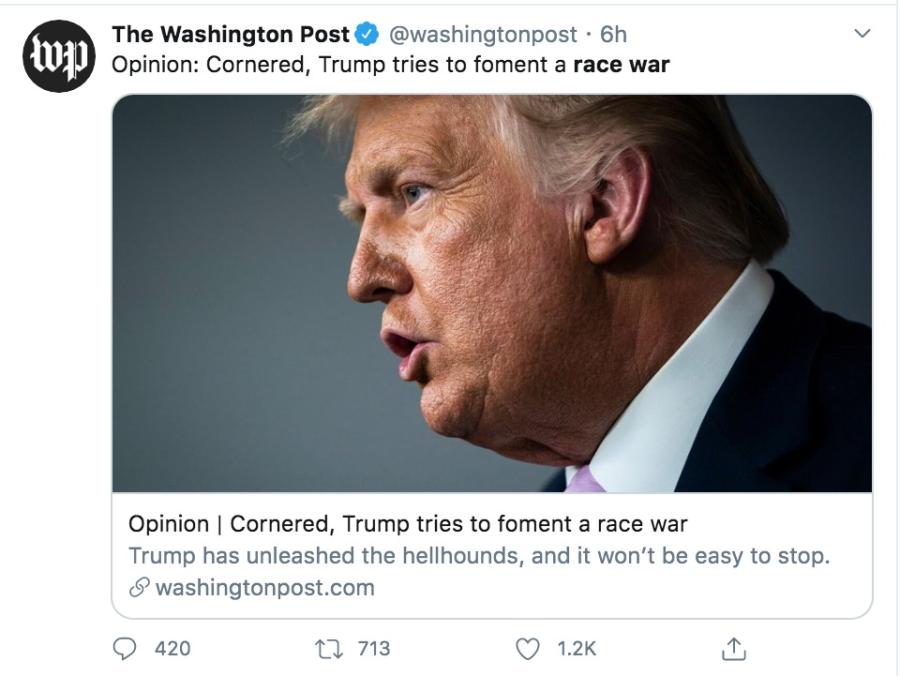The width and height of the screenshot is (900, 676).
Task: Click the 713 retweets count
Action: 373,649
